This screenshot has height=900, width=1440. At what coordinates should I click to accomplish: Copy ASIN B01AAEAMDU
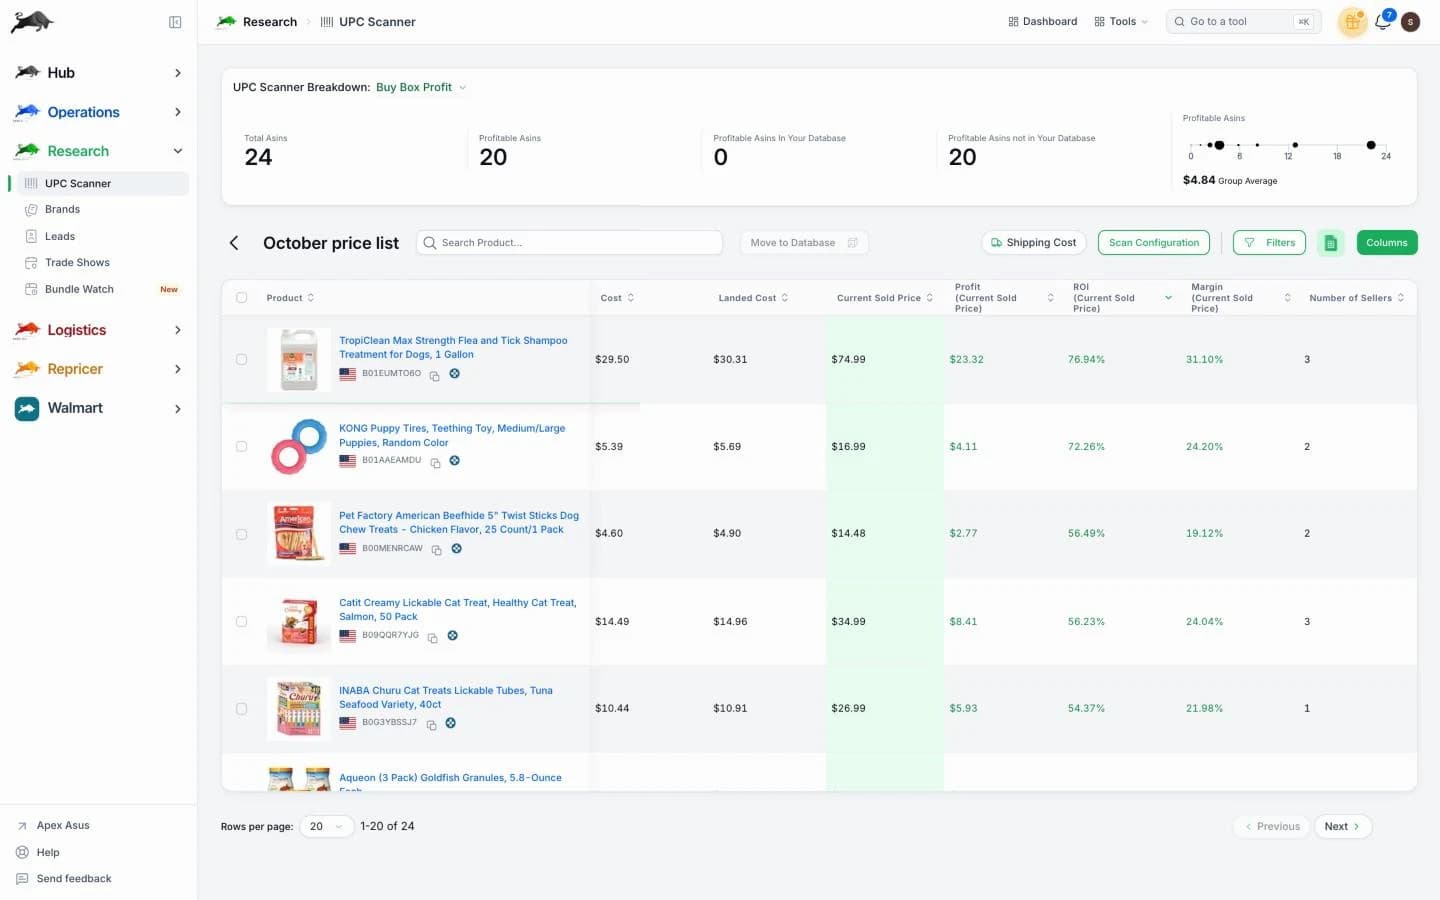pyautogui.click(x=435, y=463)
